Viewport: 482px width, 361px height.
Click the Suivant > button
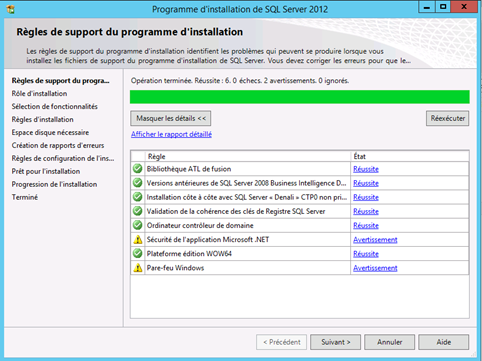click(335, 342)
